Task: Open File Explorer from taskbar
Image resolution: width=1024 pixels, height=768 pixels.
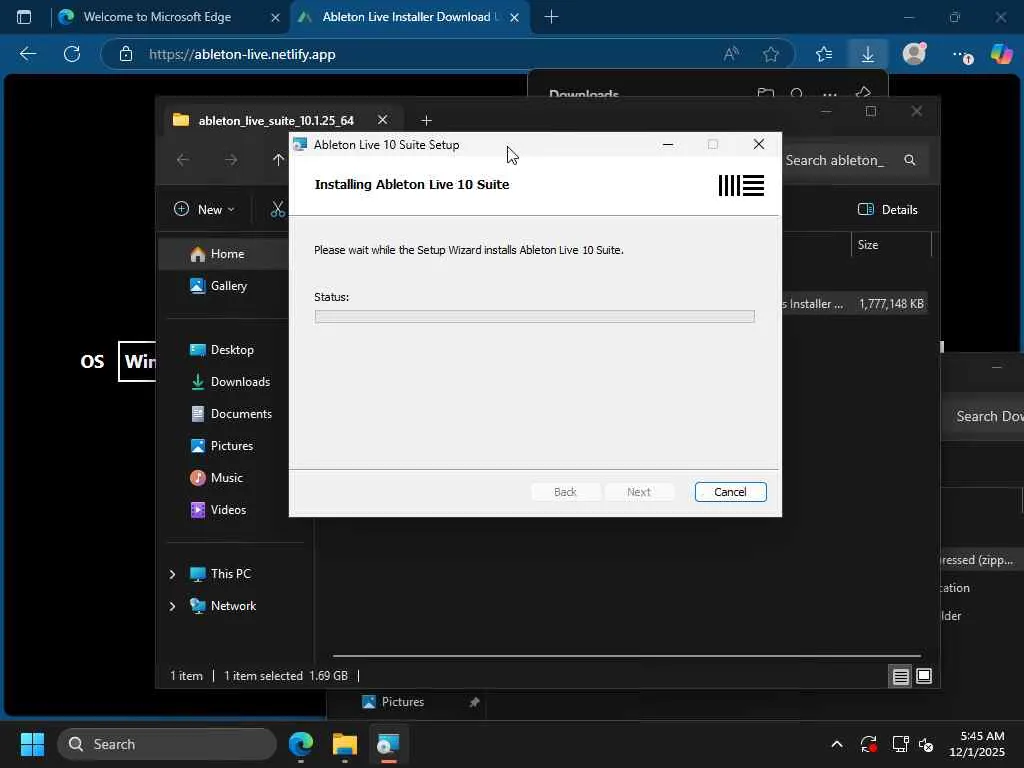Action: click(x=345, y=744)
